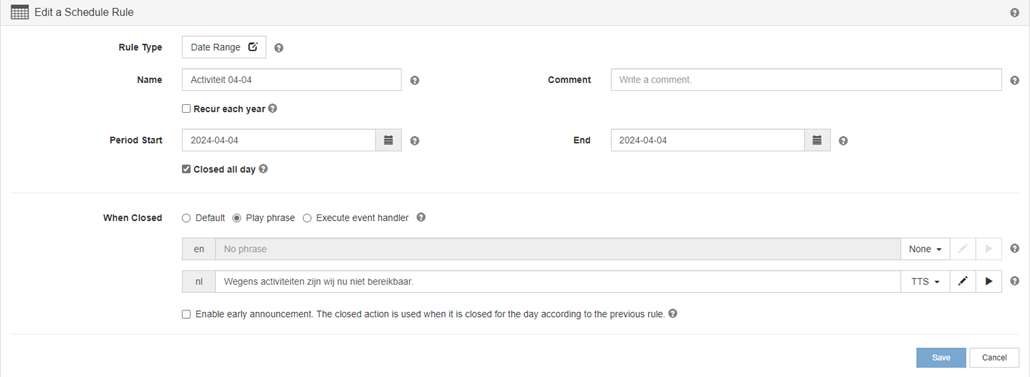Image resolution: width=1030 pixels, height=377 pixels.
Task: Open the End date calendar picker
Action: (x=817, y=140)
